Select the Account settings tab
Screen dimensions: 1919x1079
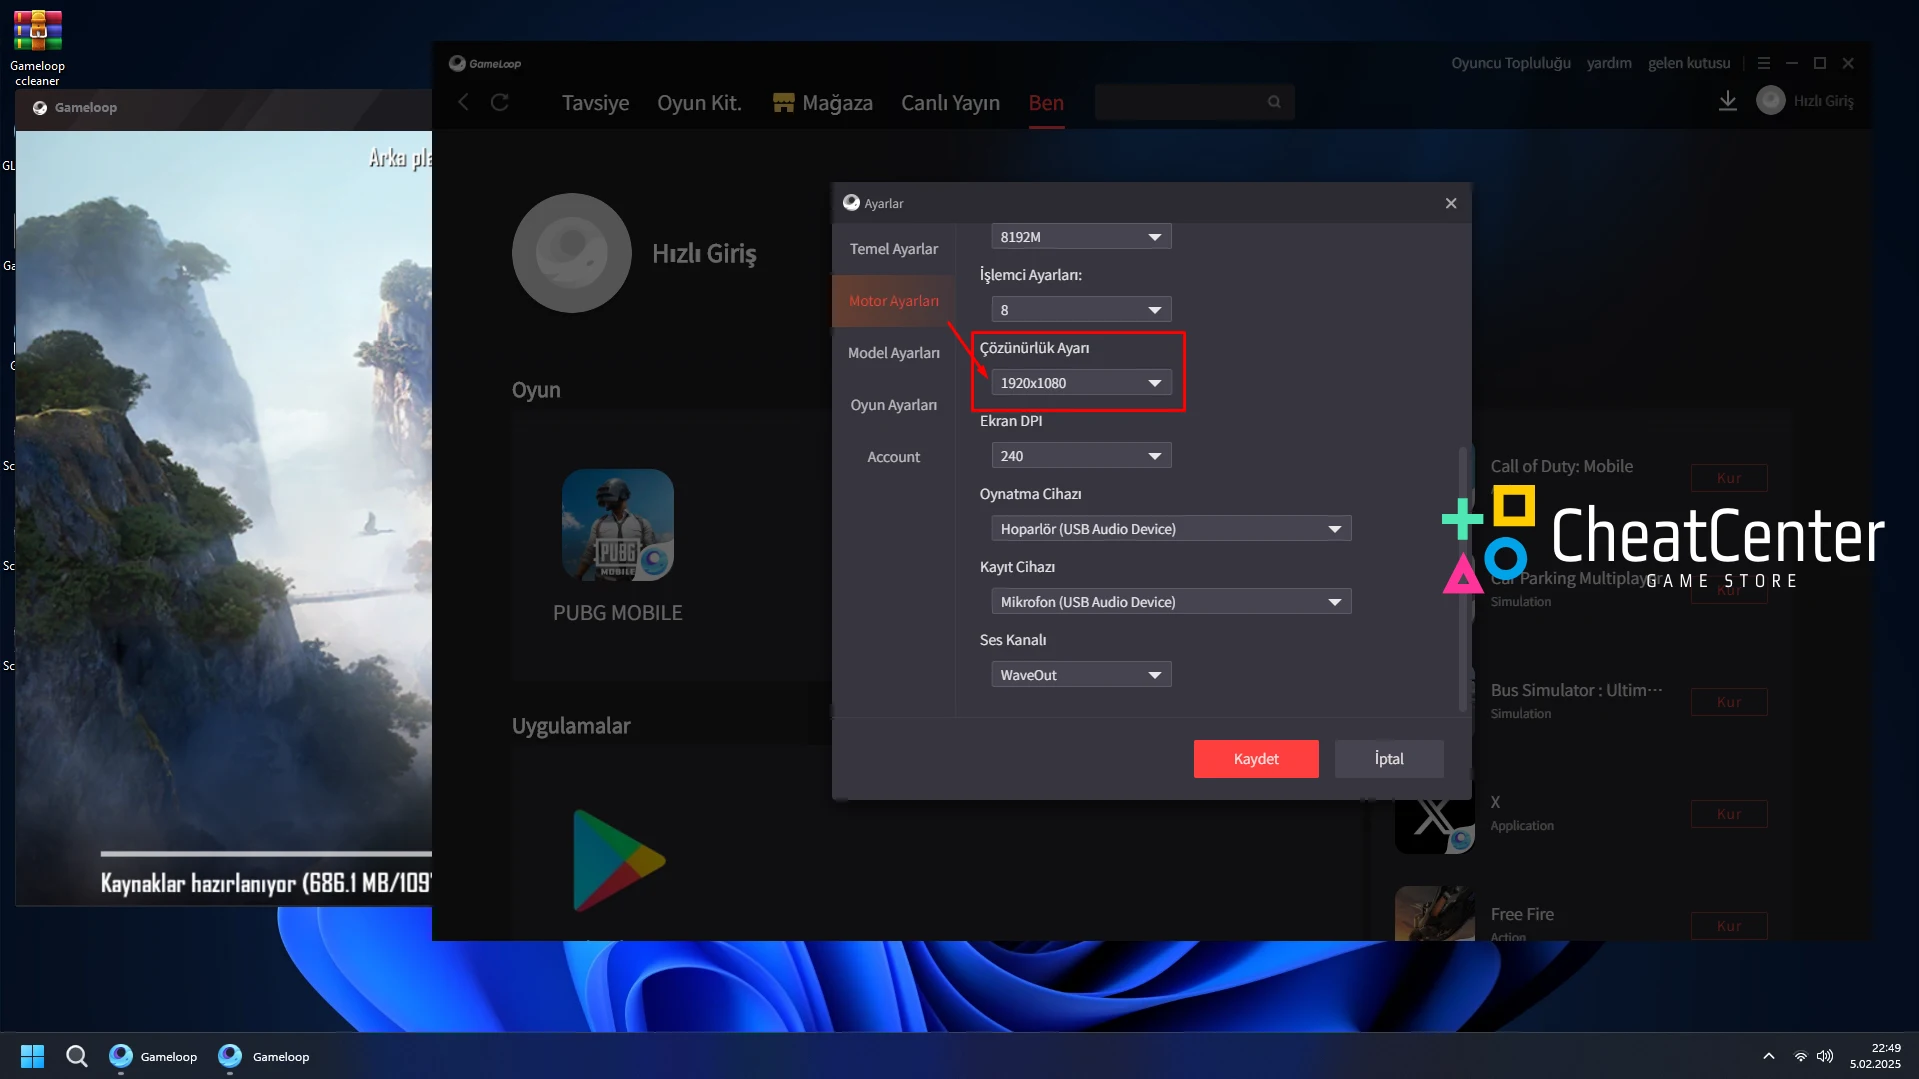click(893, 456)
